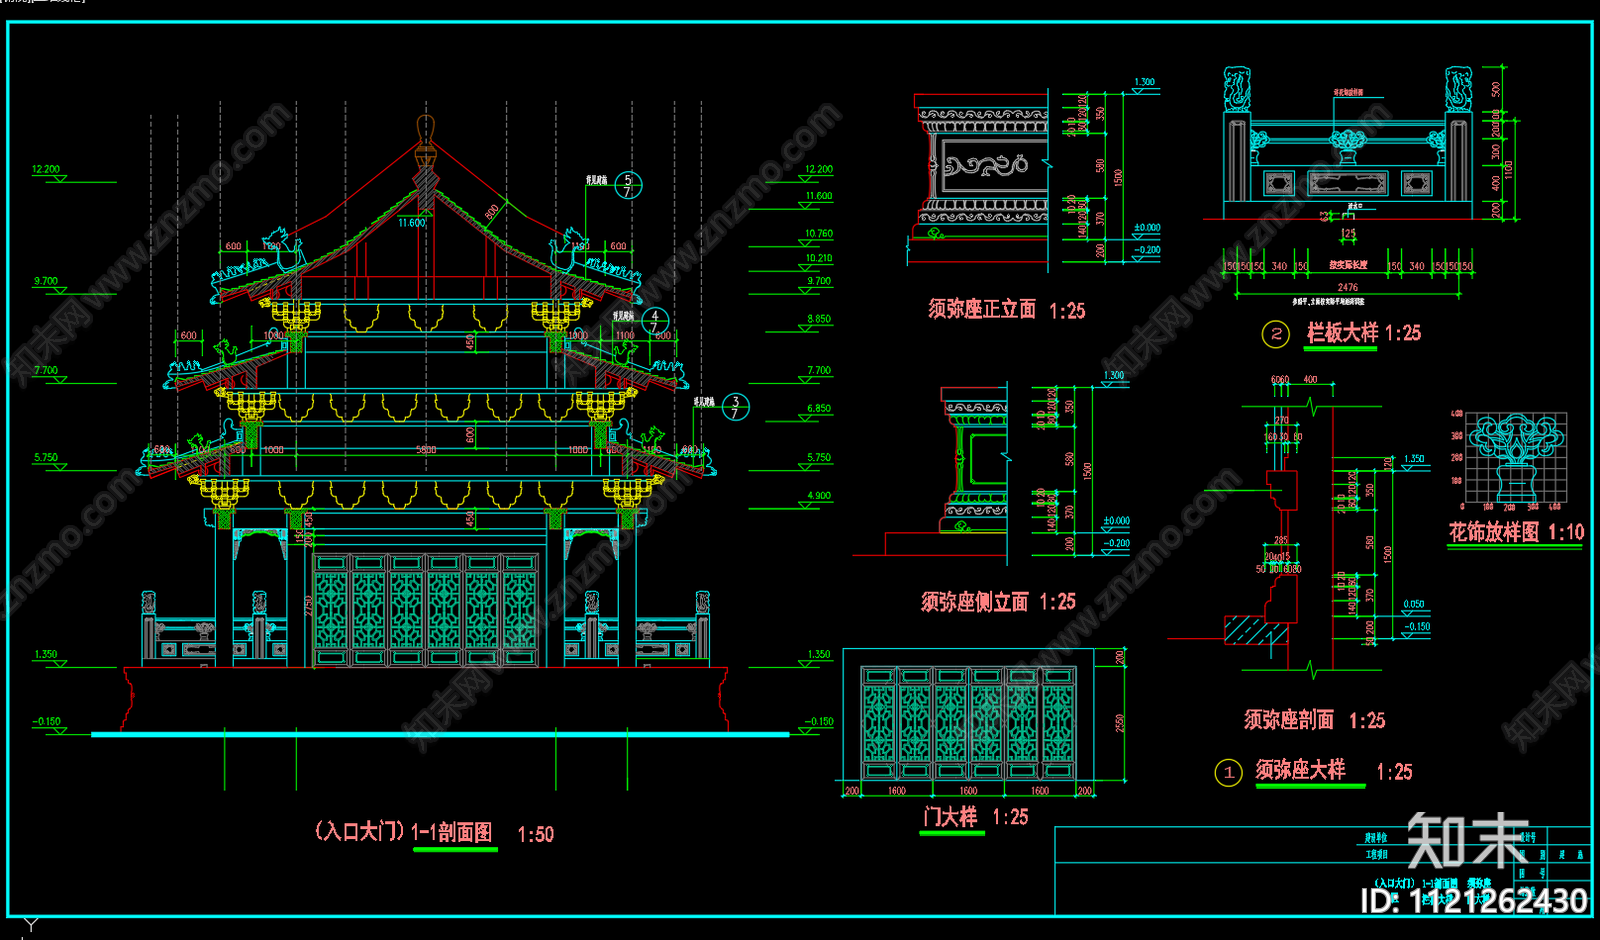Select the '2476' dimension in railing detail
The width and height of the screenshot is (1600, 940).
[x=1348, y=287]
